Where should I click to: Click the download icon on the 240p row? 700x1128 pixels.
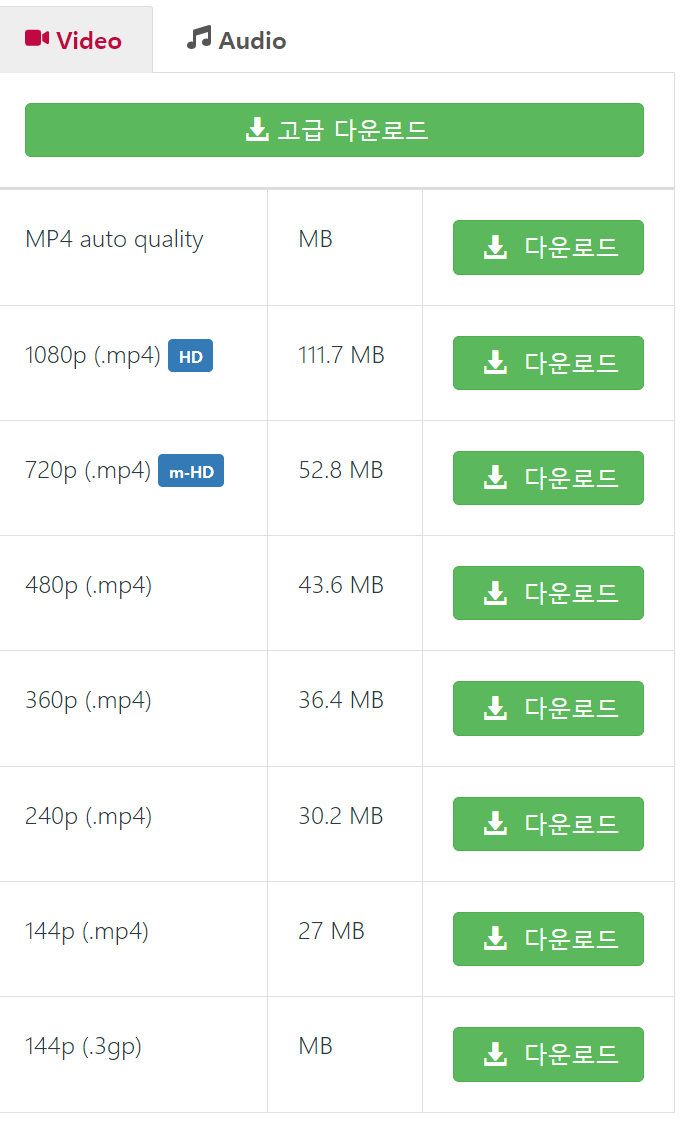tap(494, 823)
